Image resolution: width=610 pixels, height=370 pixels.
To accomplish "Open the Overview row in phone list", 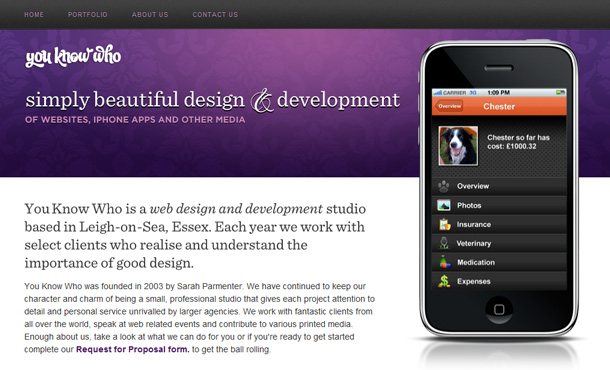I will pos(499,186).
